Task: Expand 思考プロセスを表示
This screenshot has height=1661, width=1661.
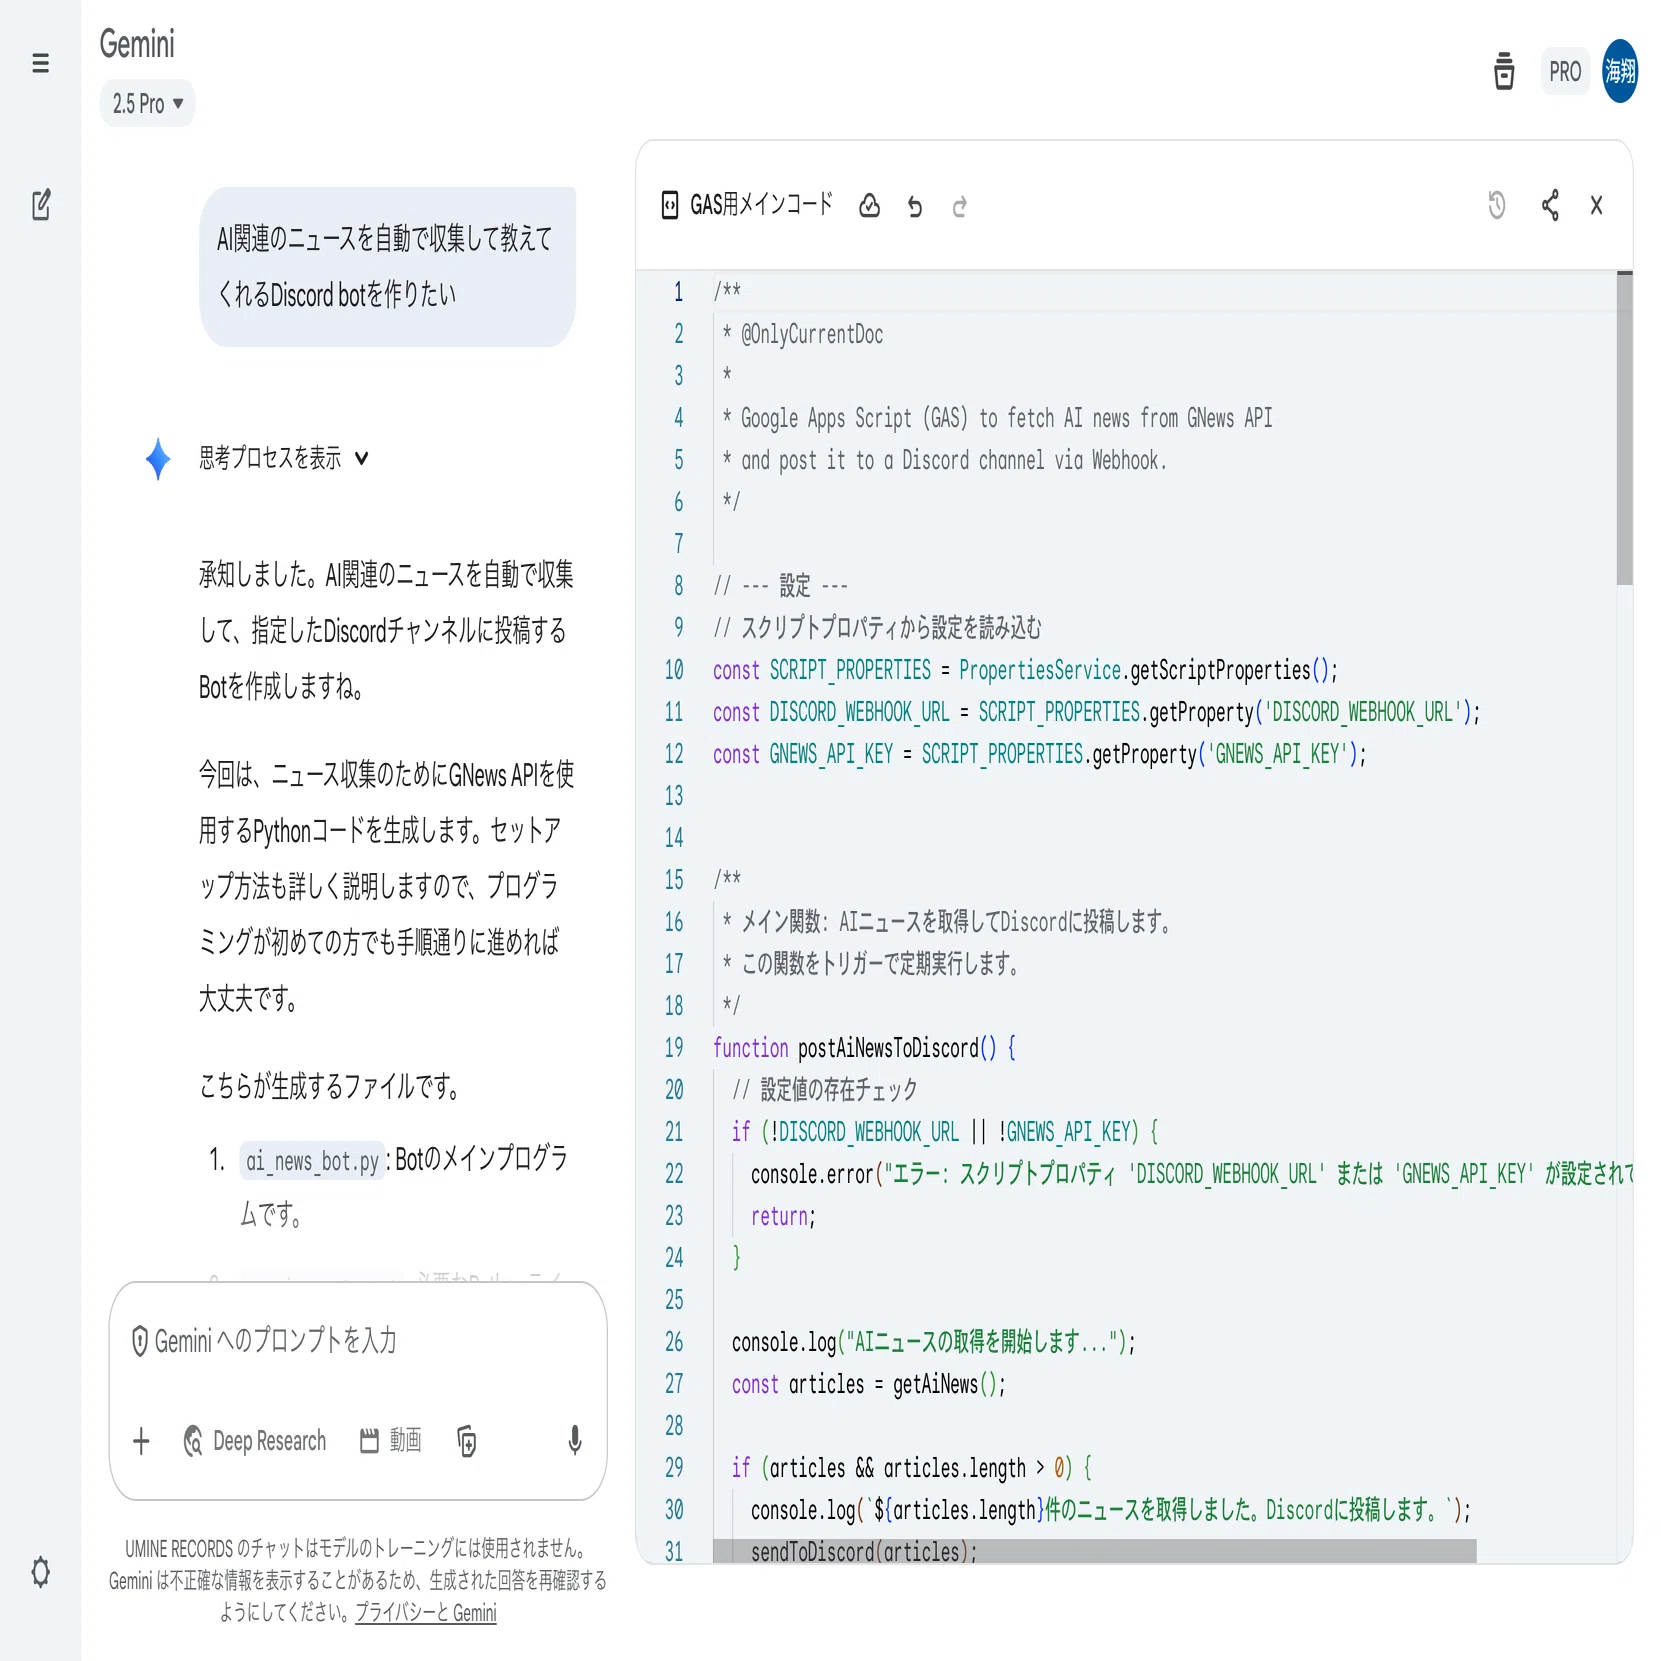Action: [283, 458]
